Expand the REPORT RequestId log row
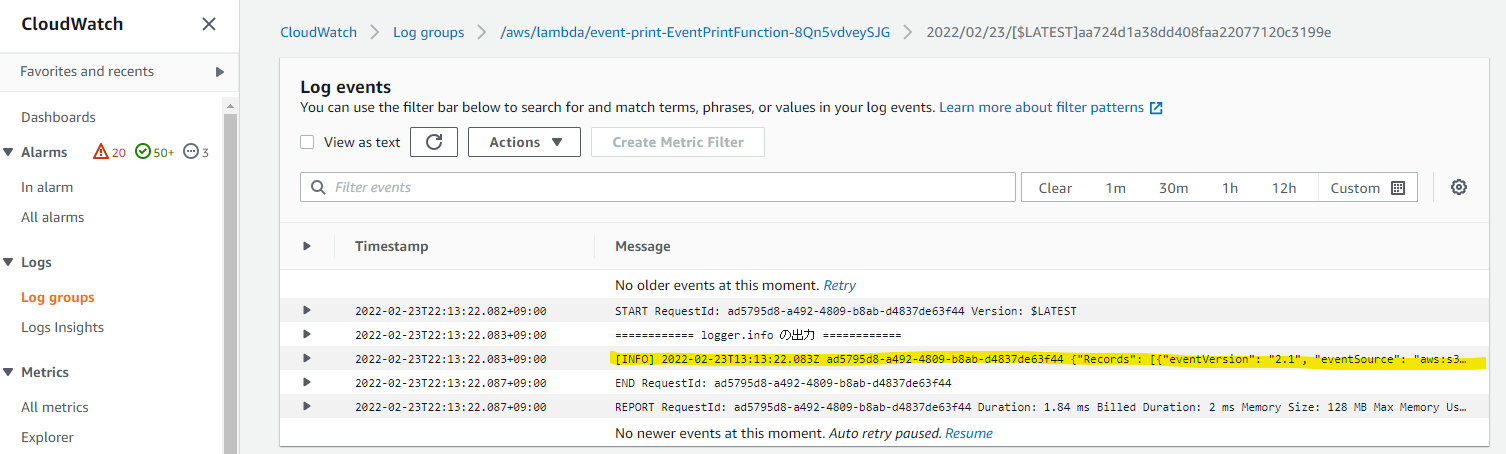The height and width of the screenshot is (454, 1506). 307,406
